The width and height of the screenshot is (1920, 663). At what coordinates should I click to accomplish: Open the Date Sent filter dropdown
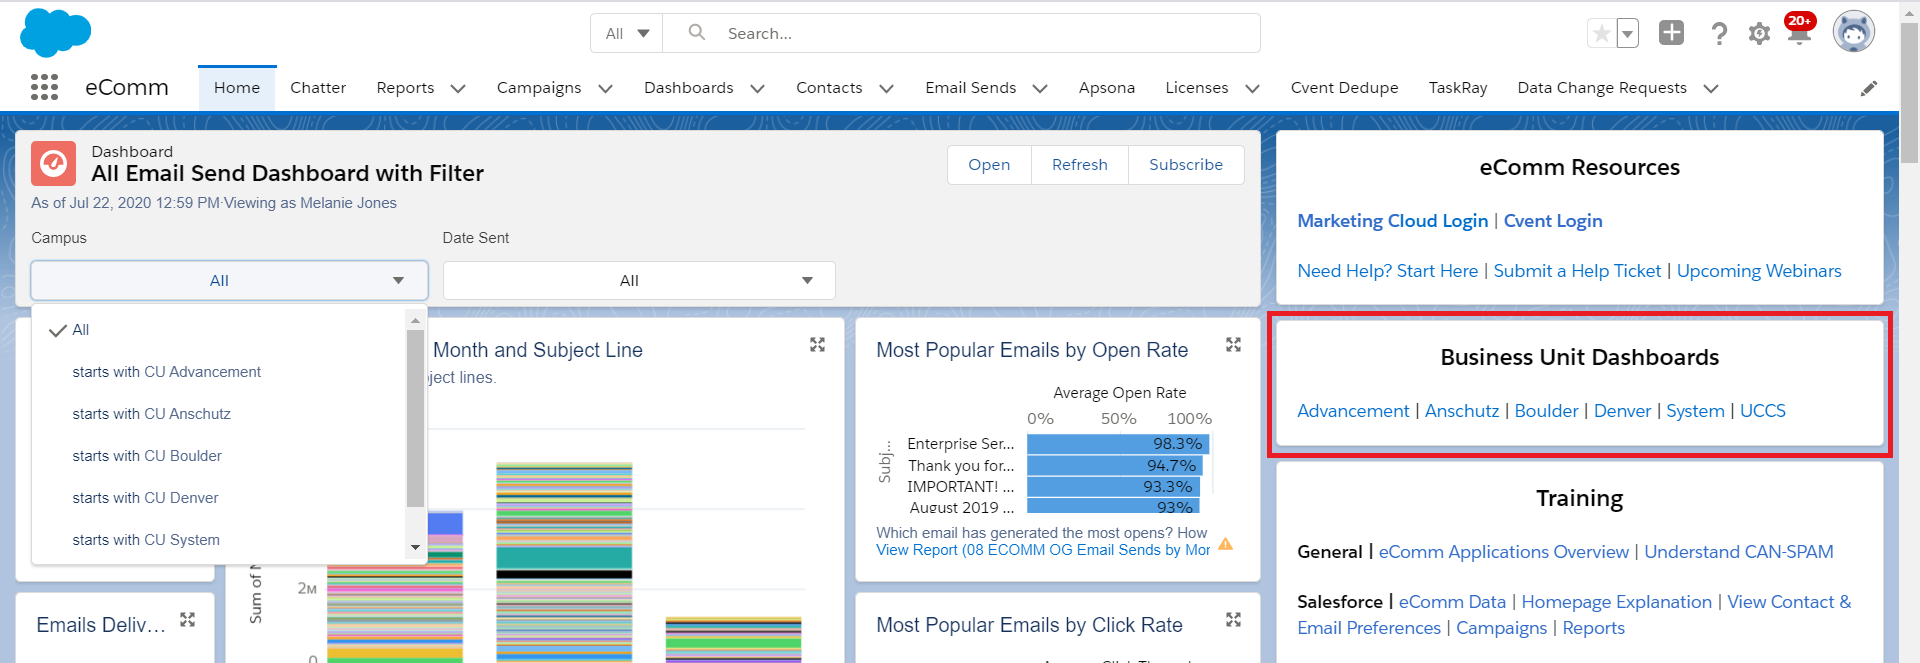(639, 281)
